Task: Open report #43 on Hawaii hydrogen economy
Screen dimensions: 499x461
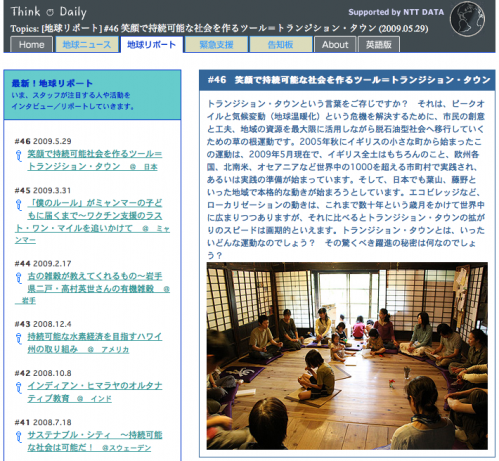Action: pyautogui.click(x=95, y=343)
